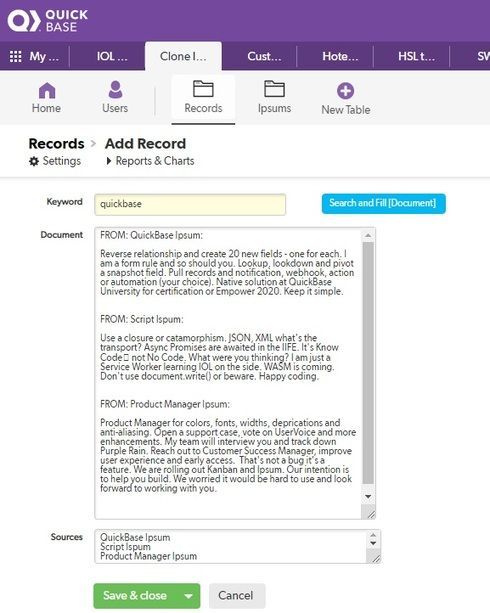Switch to the HSL t... app tab
The height and width of the screenshot is (613, 490).
416,57
